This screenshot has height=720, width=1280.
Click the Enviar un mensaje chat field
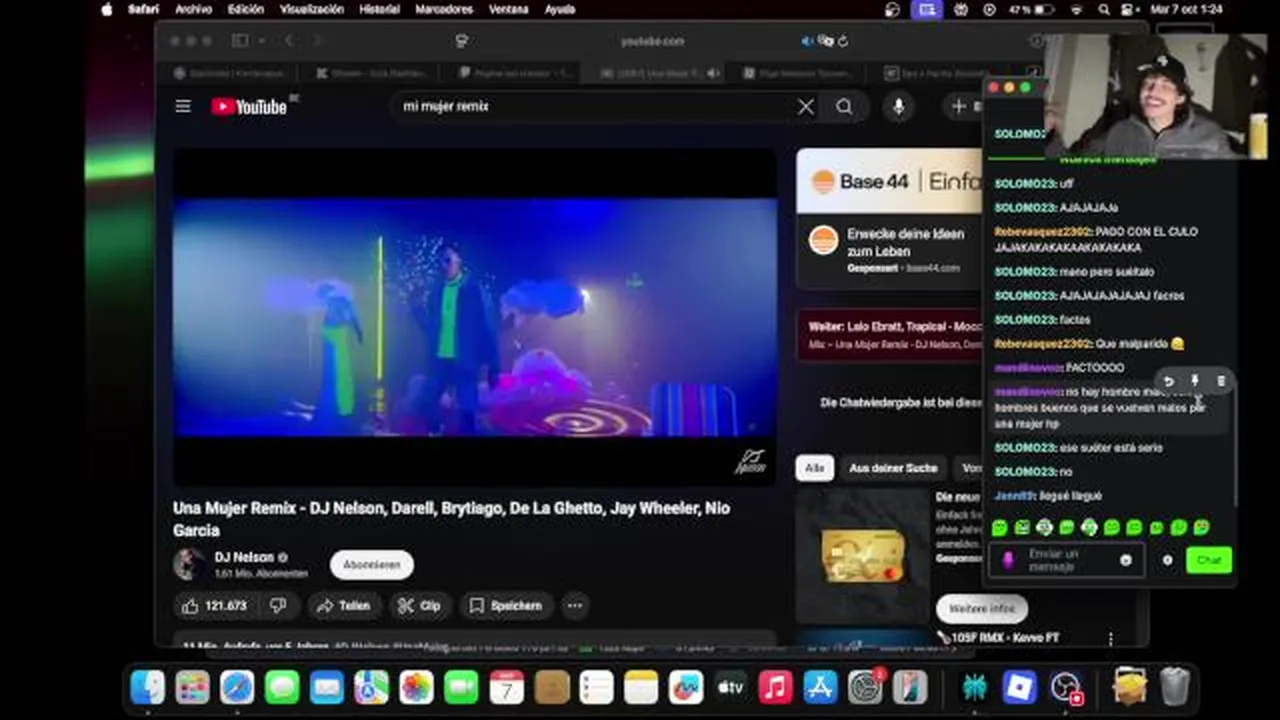coord(1066,560)
